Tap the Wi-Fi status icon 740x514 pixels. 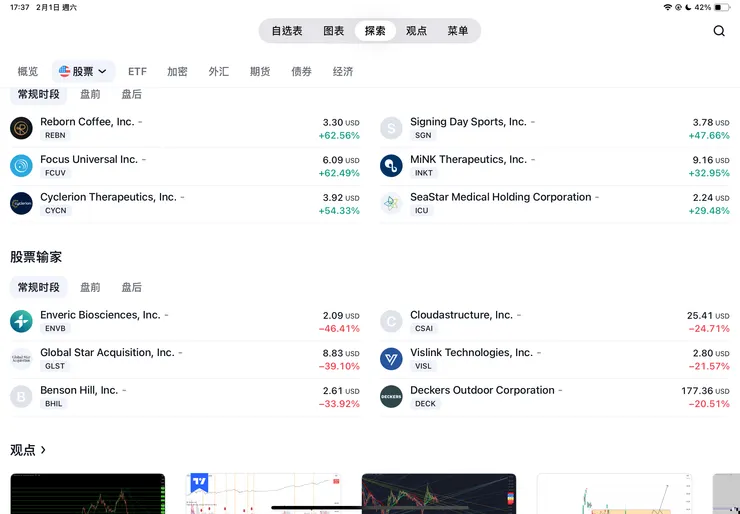click(x=667, y=7)
